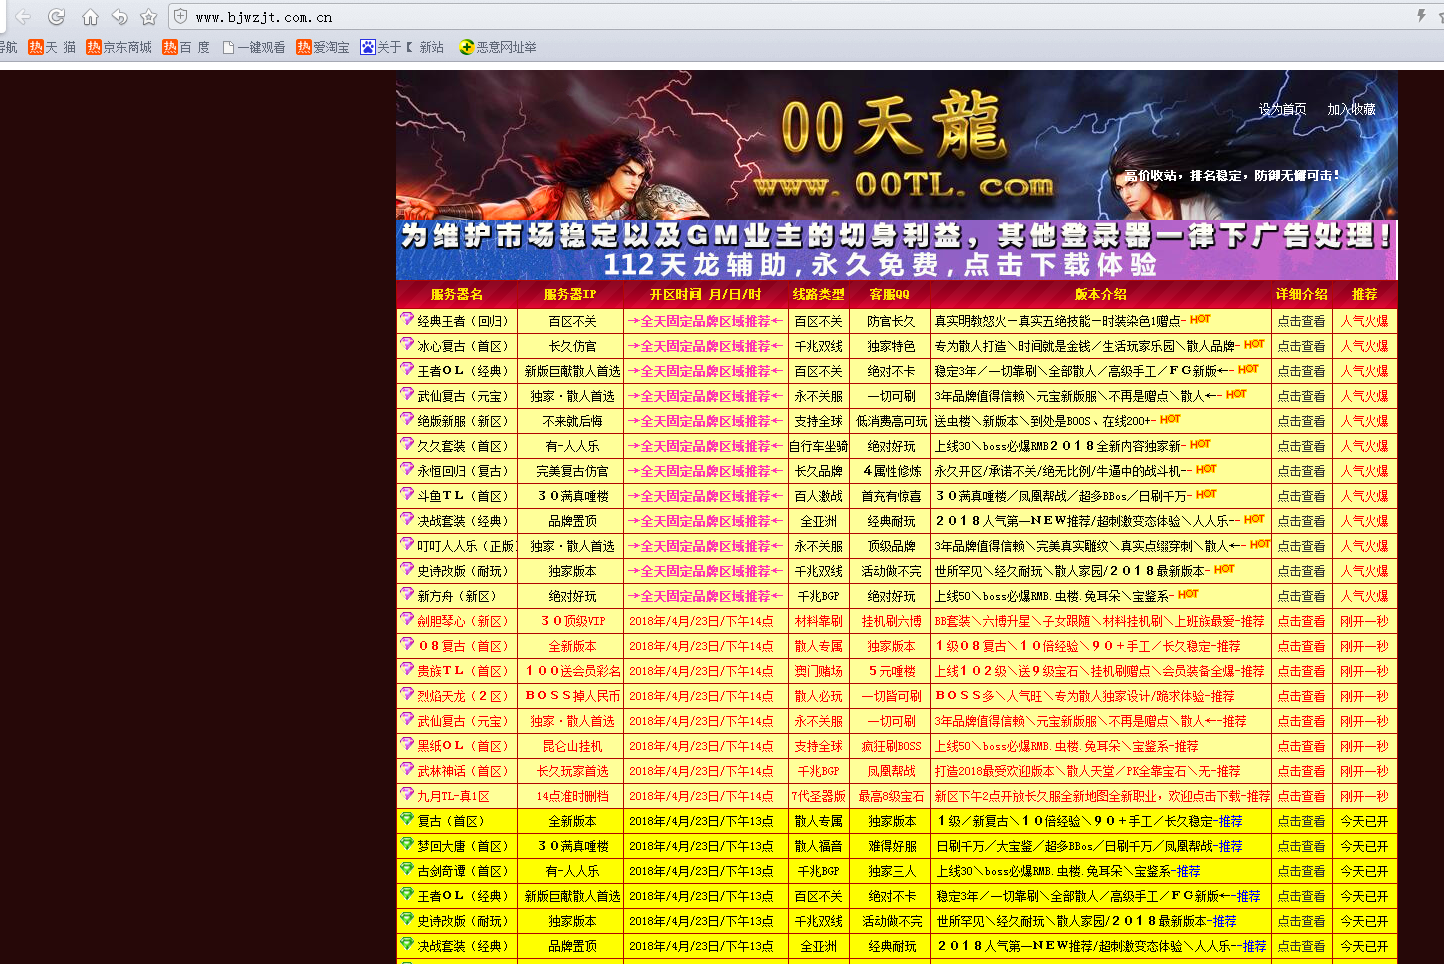
Task: Click 今天已开 in the 复古（首区） row
Action: (1364, 821)
